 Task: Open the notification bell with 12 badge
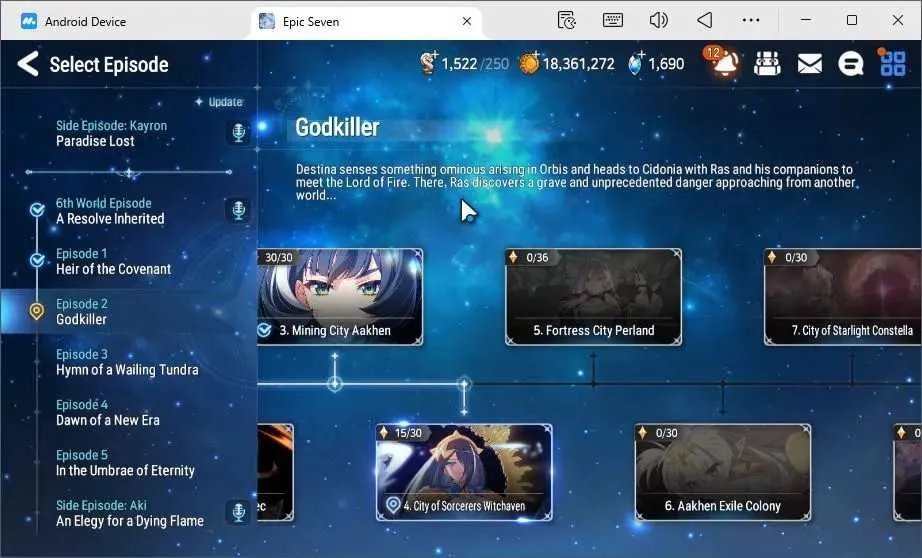click(x=724, y=62)
